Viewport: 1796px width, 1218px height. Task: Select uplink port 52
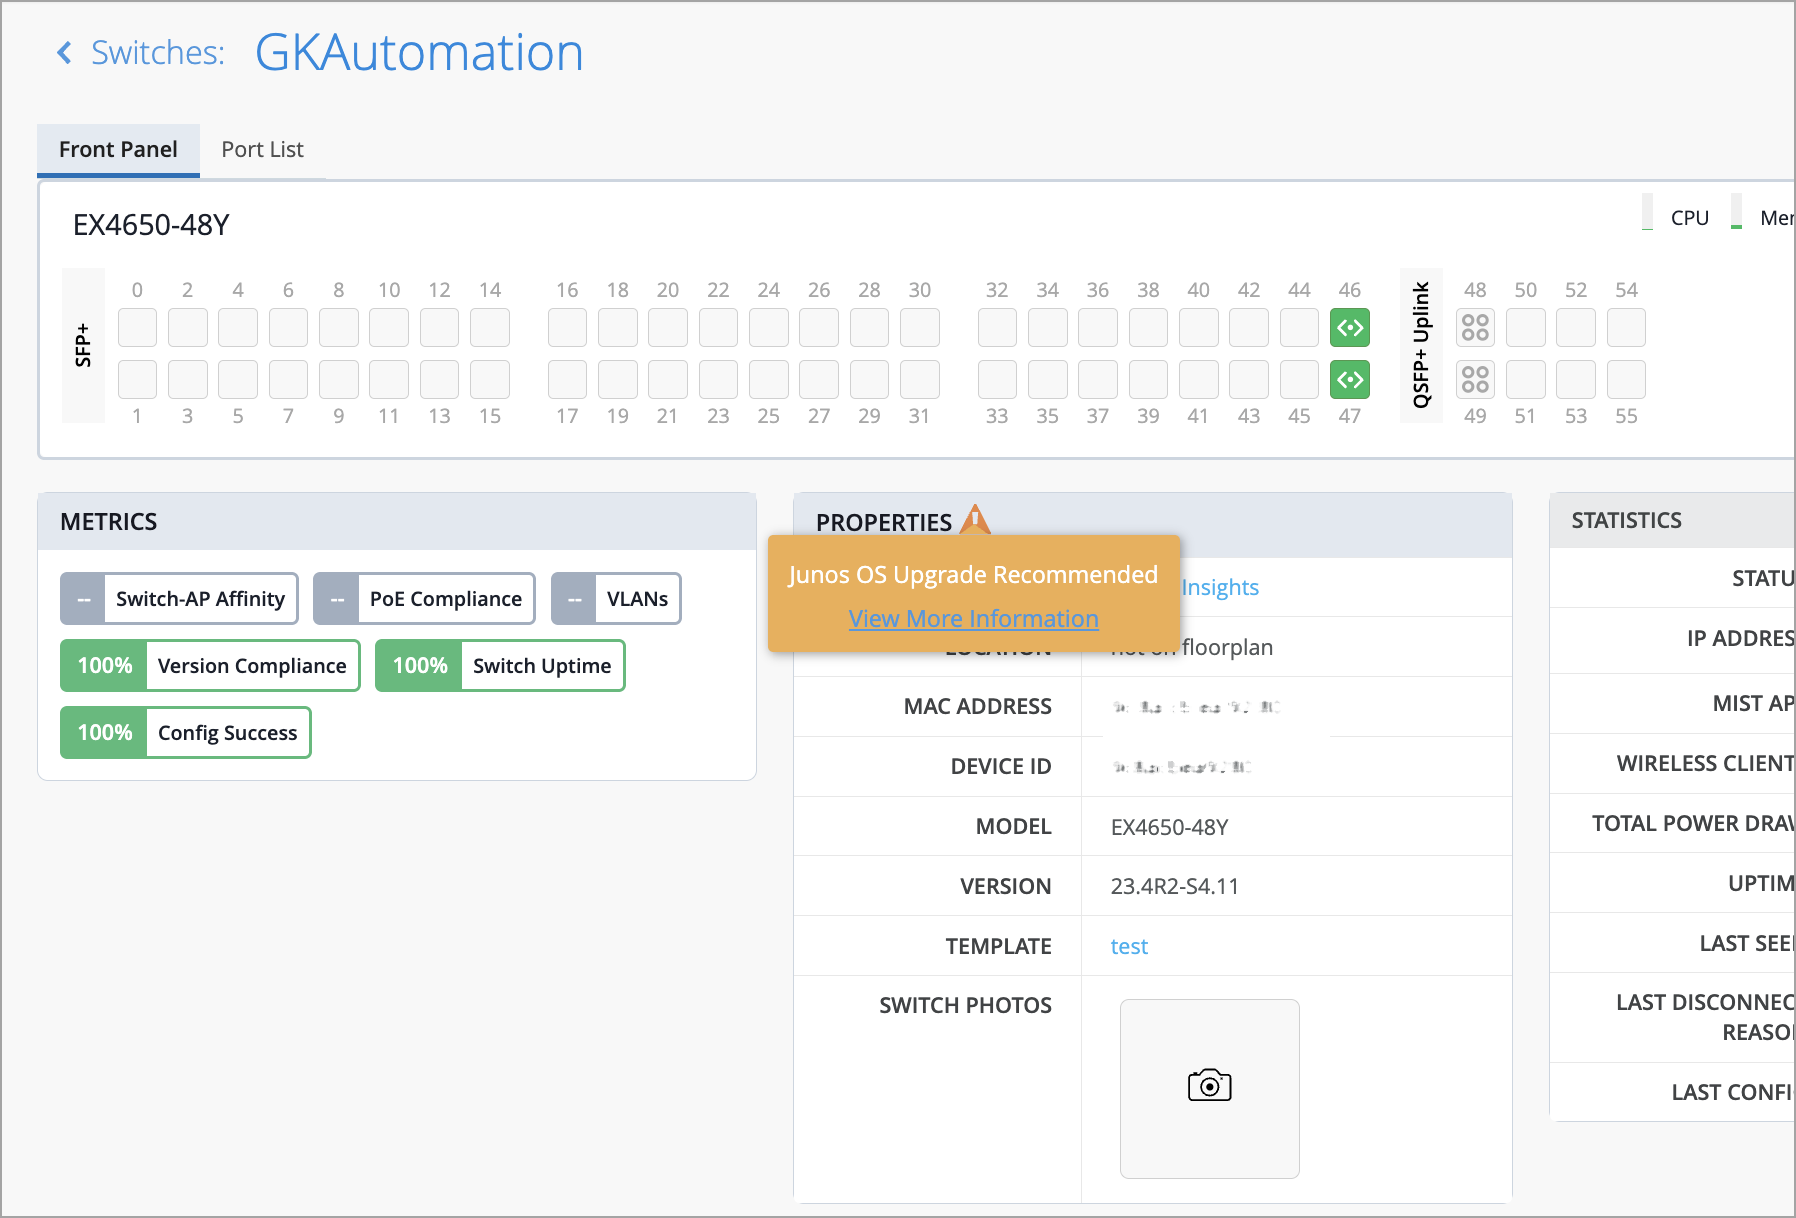point(1576,328)
